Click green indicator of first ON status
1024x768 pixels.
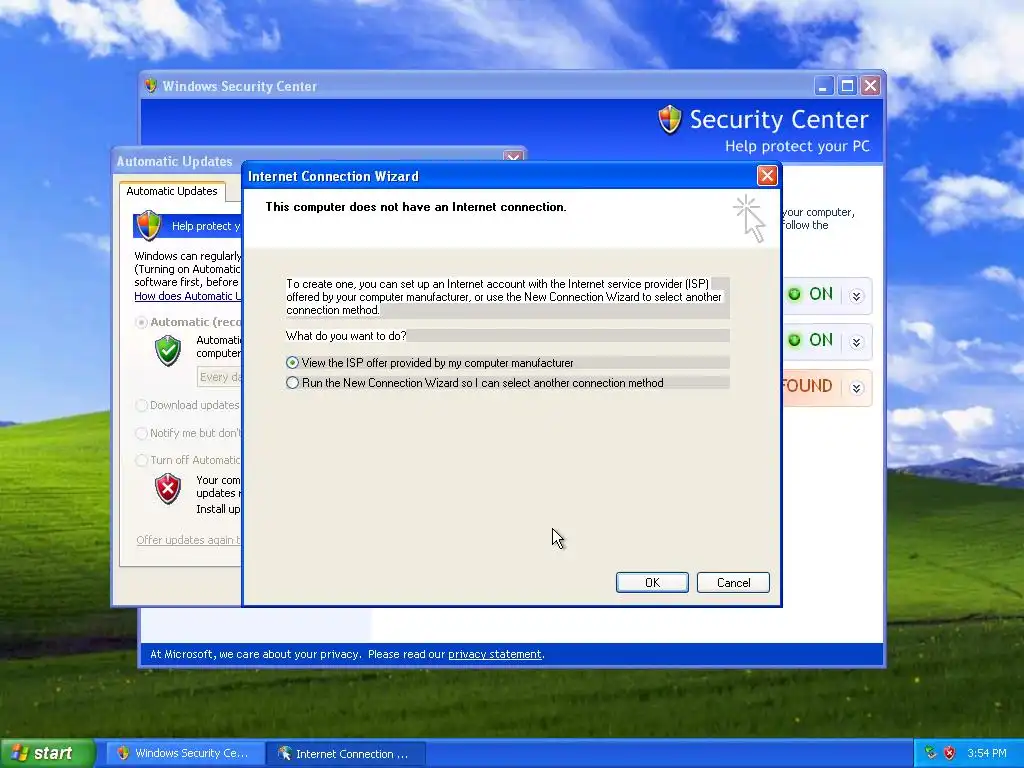794,294
